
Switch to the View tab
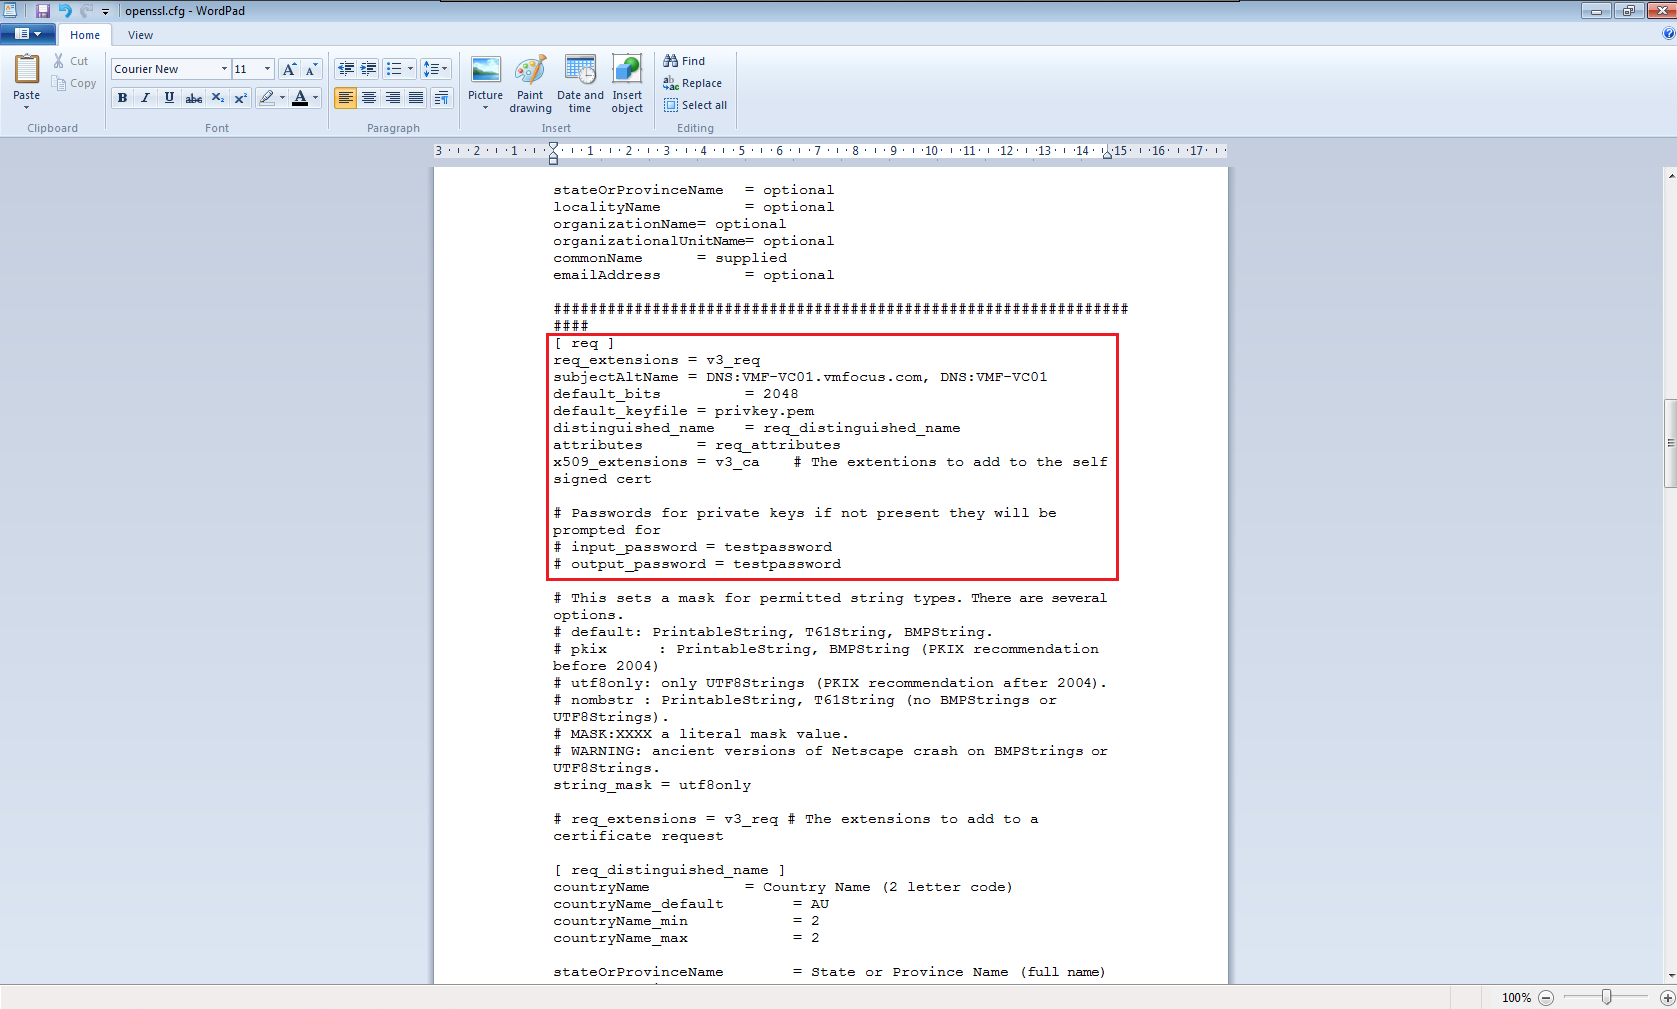point(140,35)
